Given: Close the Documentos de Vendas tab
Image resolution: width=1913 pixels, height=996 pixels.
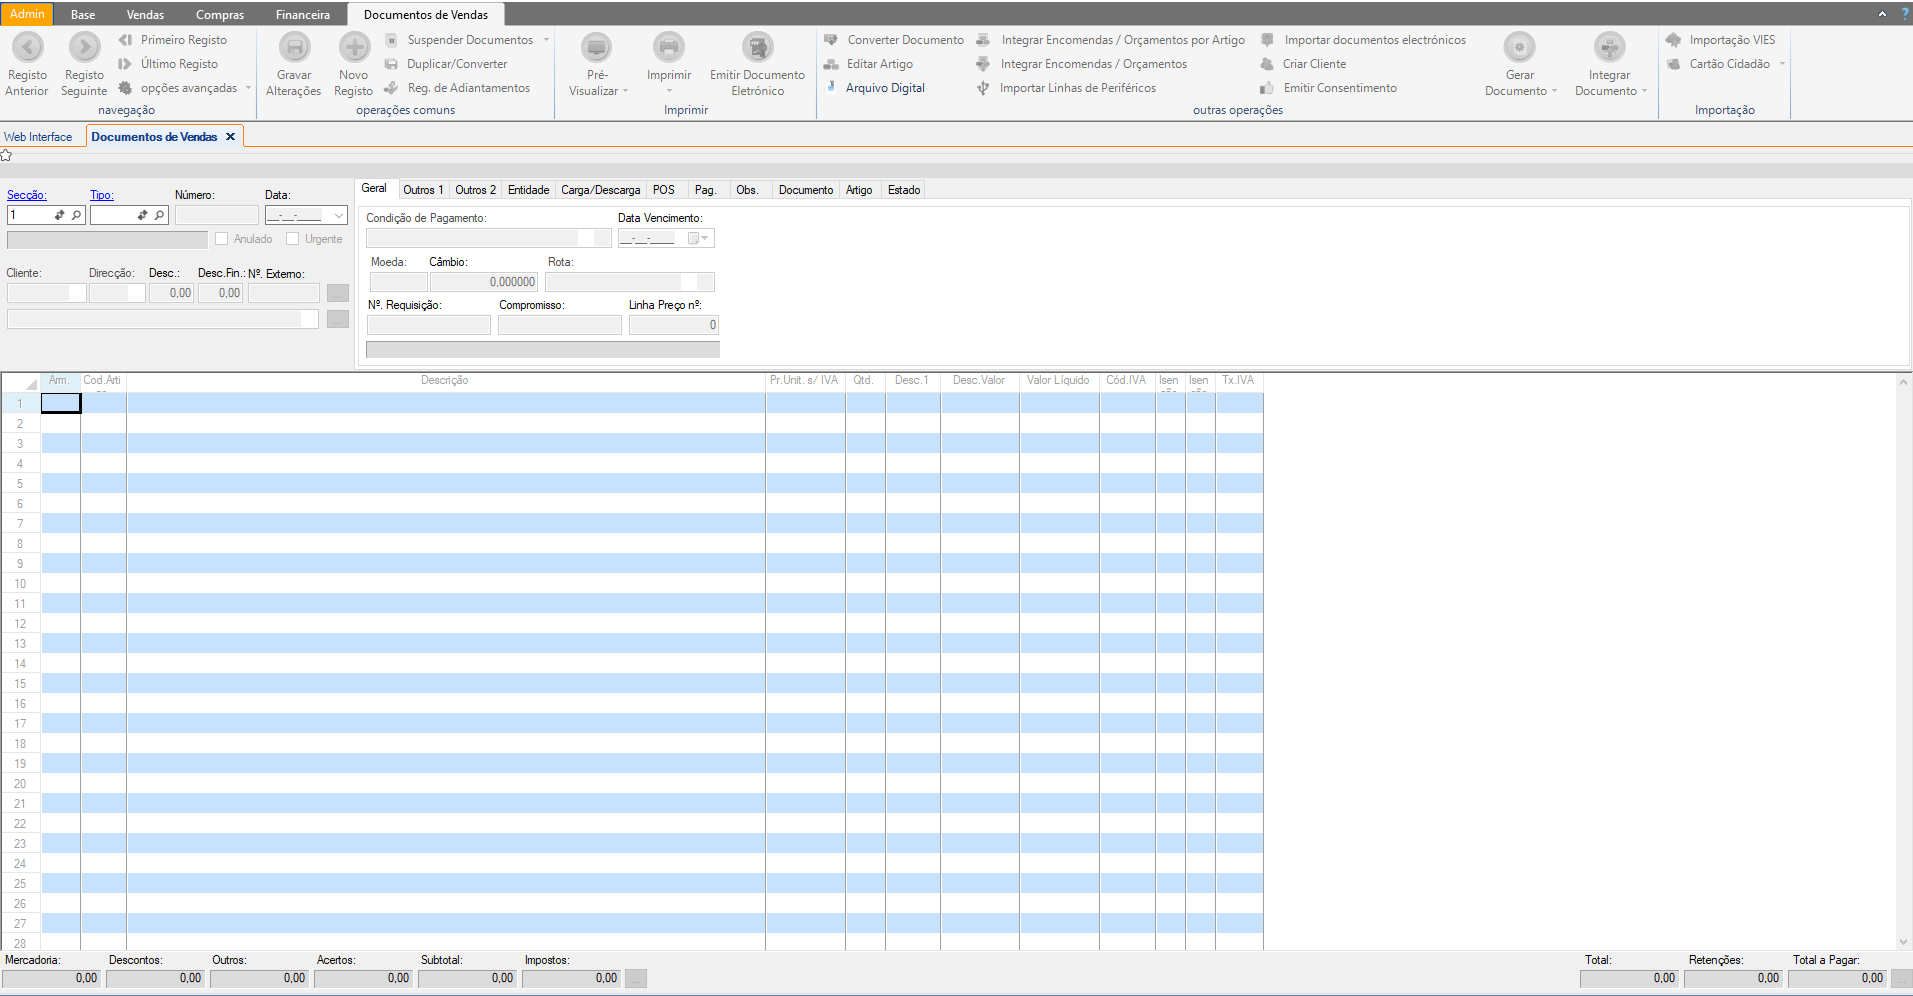Looking at the screenshot, I should coord(230,137).
